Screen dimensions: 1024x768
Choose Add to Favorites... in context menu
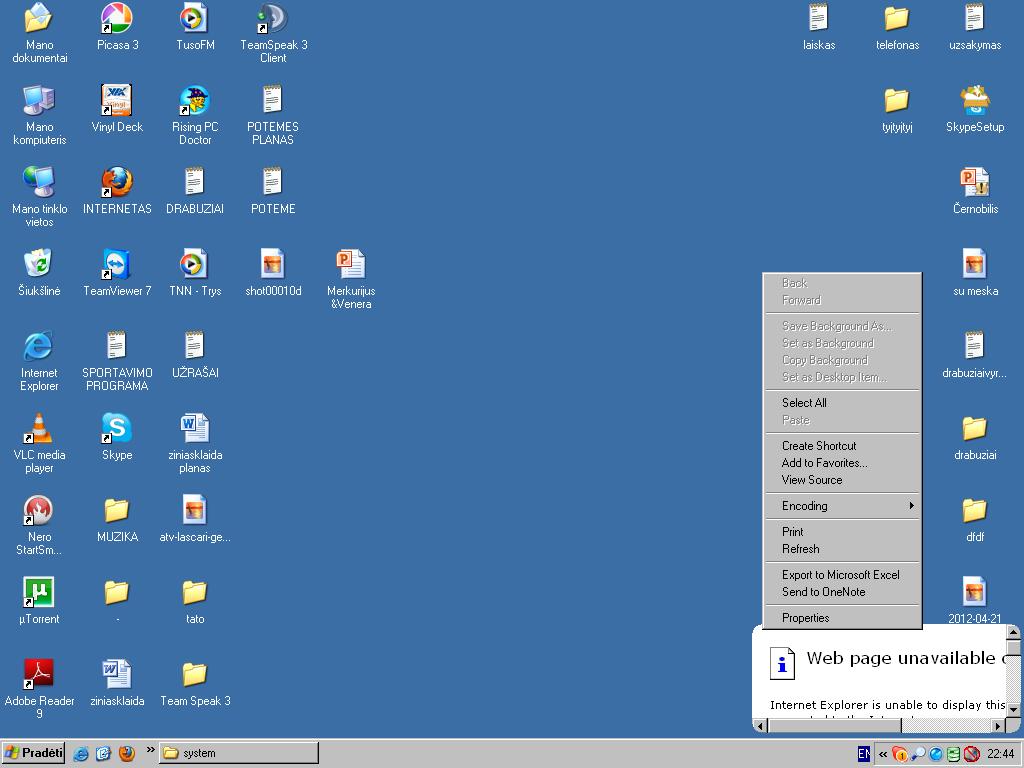842,463
